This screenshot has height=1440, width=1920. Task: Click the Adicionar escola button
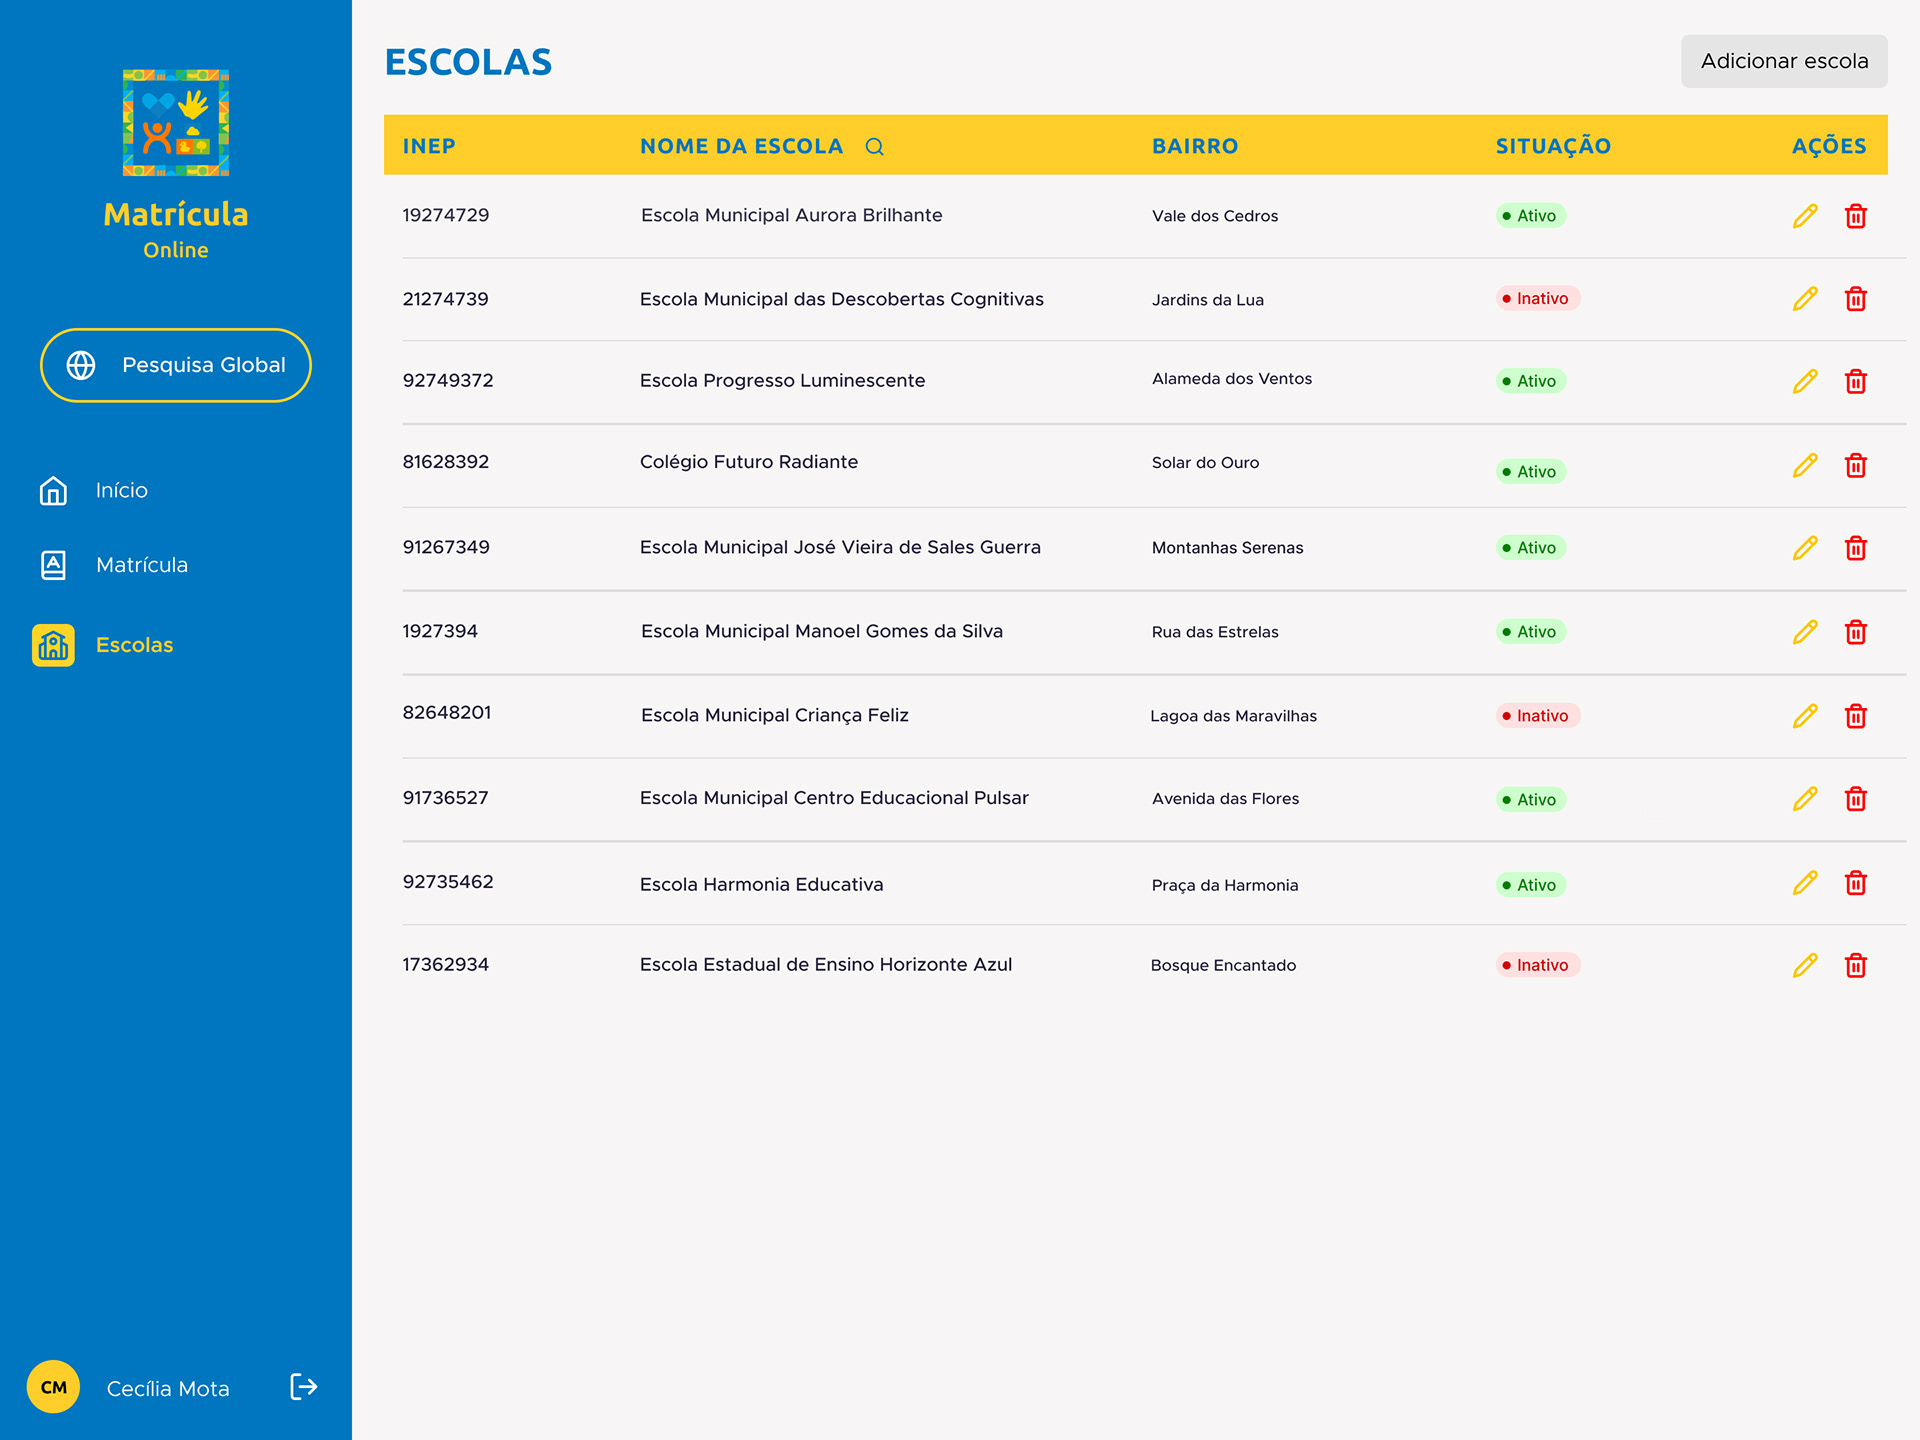pos(1784,61)
